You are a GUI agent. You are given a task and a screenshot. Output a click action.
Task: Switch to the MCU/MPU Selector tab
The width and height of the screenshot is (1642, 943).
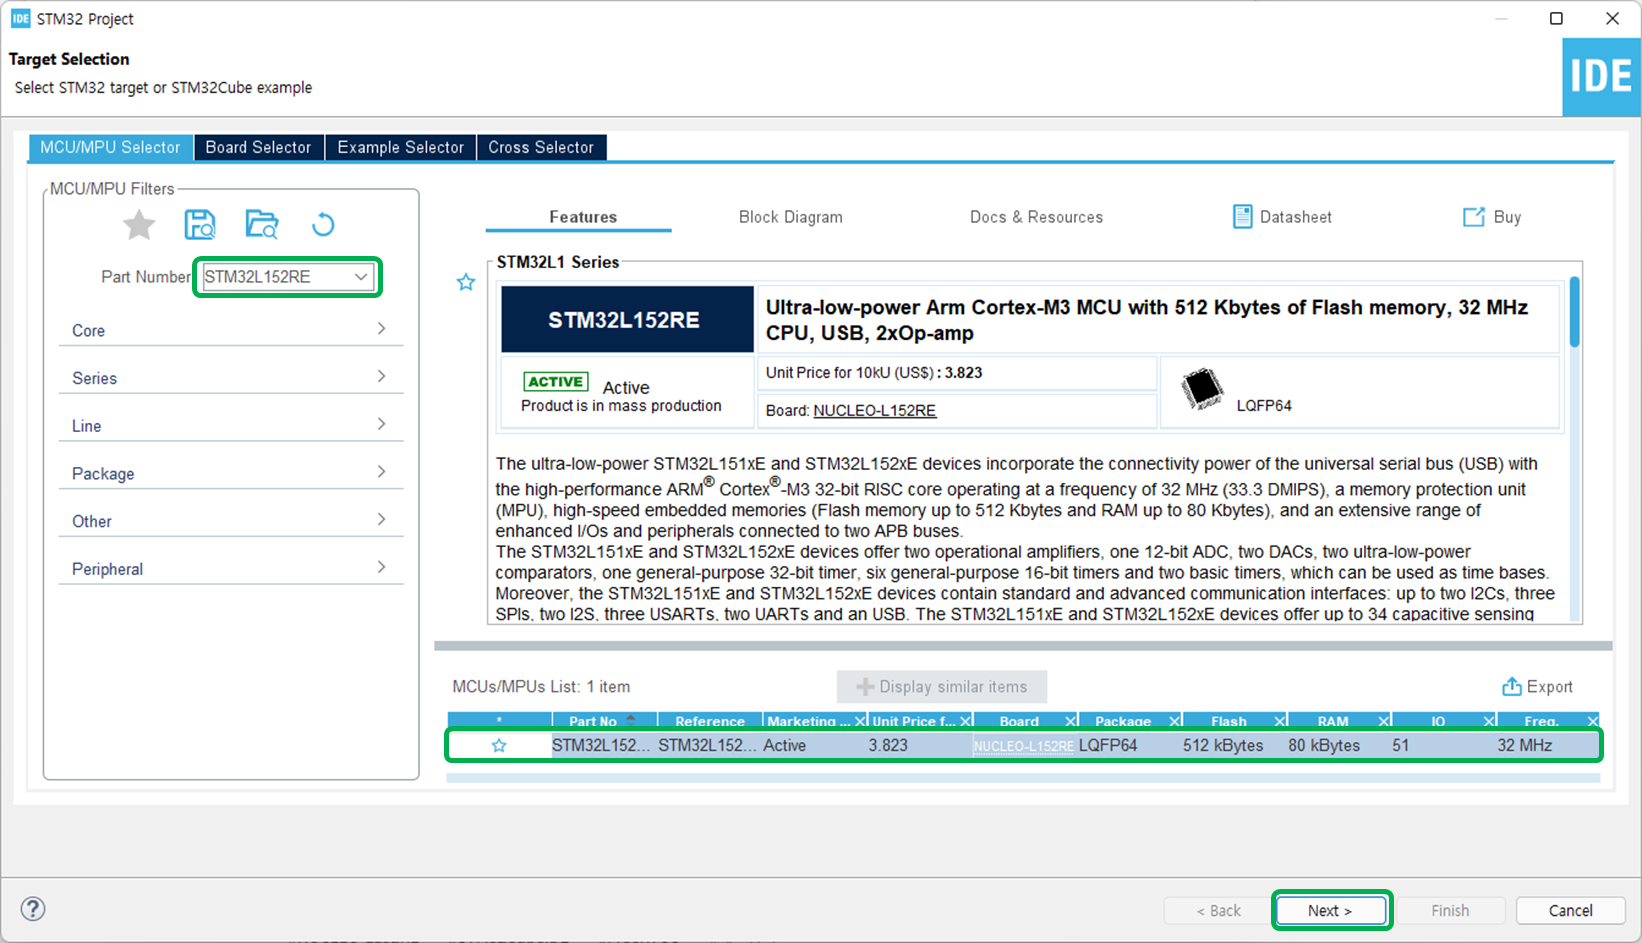click(x=110, y=147)
